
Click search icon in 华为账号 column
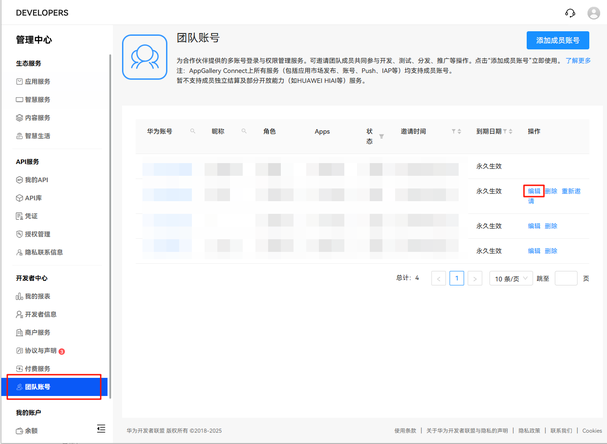pyautogui.click(x=193, y=131)
